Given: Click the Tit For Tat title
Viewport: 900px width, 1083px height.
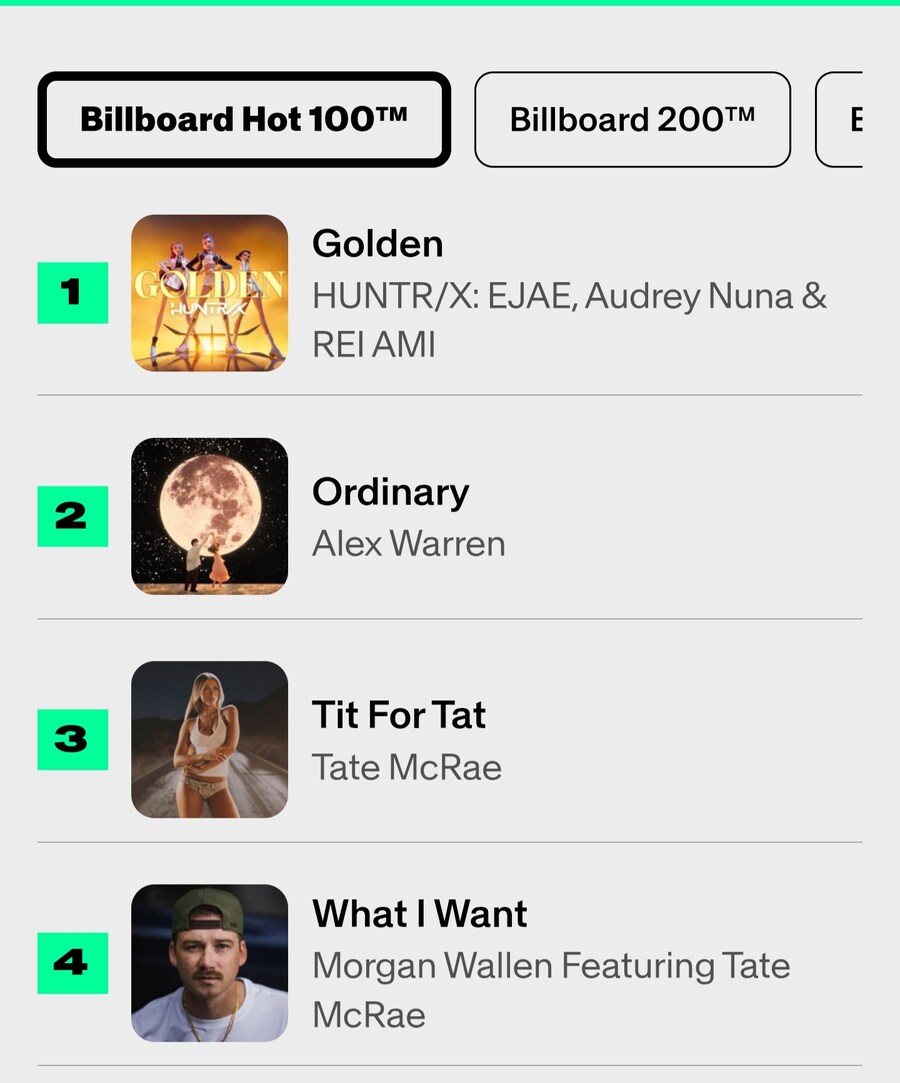Looking at the screenshot, I should click(x=398, y=715).
